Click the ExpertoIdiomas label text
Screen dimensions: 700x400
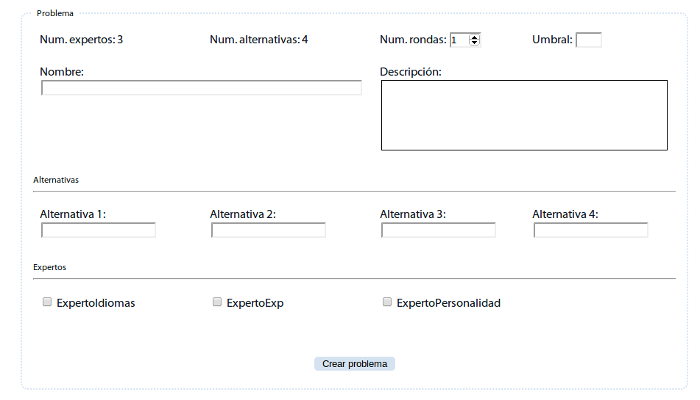coord(96,303)
